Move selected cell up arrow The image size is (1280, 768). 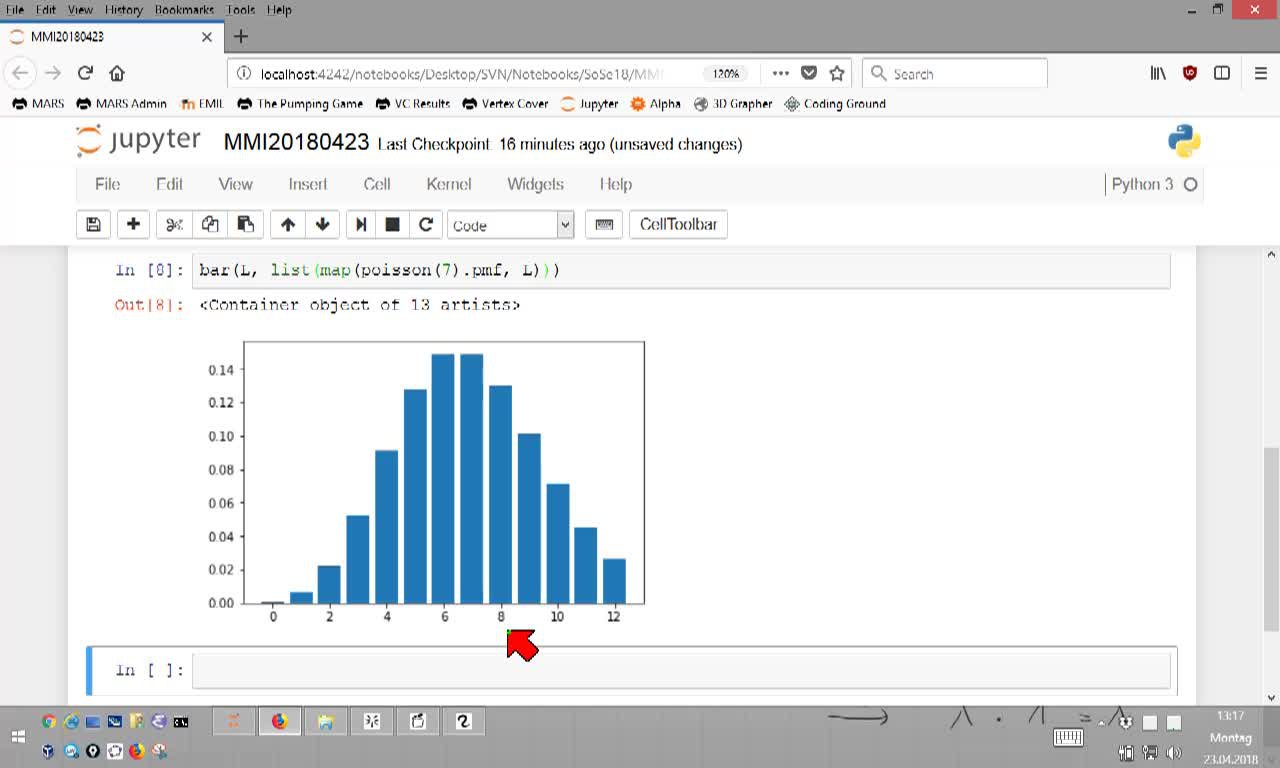(288, 224)
